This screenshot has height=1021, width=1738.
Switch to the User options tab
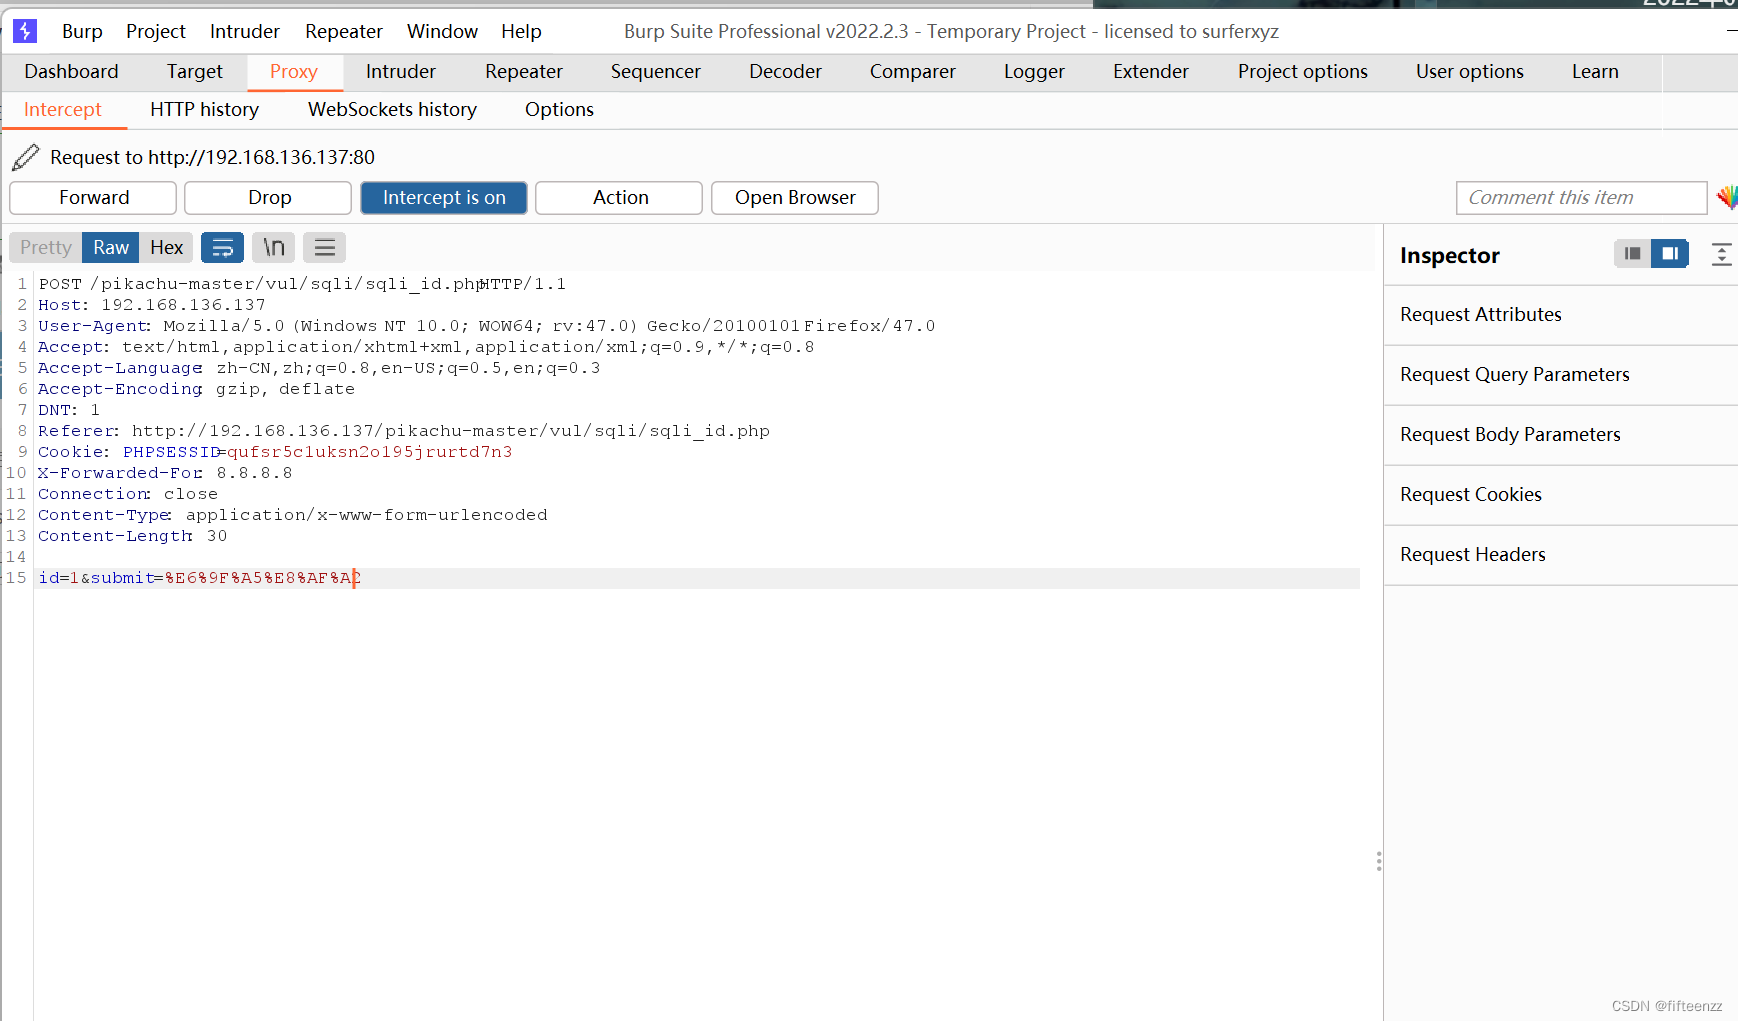point(1470,72)
